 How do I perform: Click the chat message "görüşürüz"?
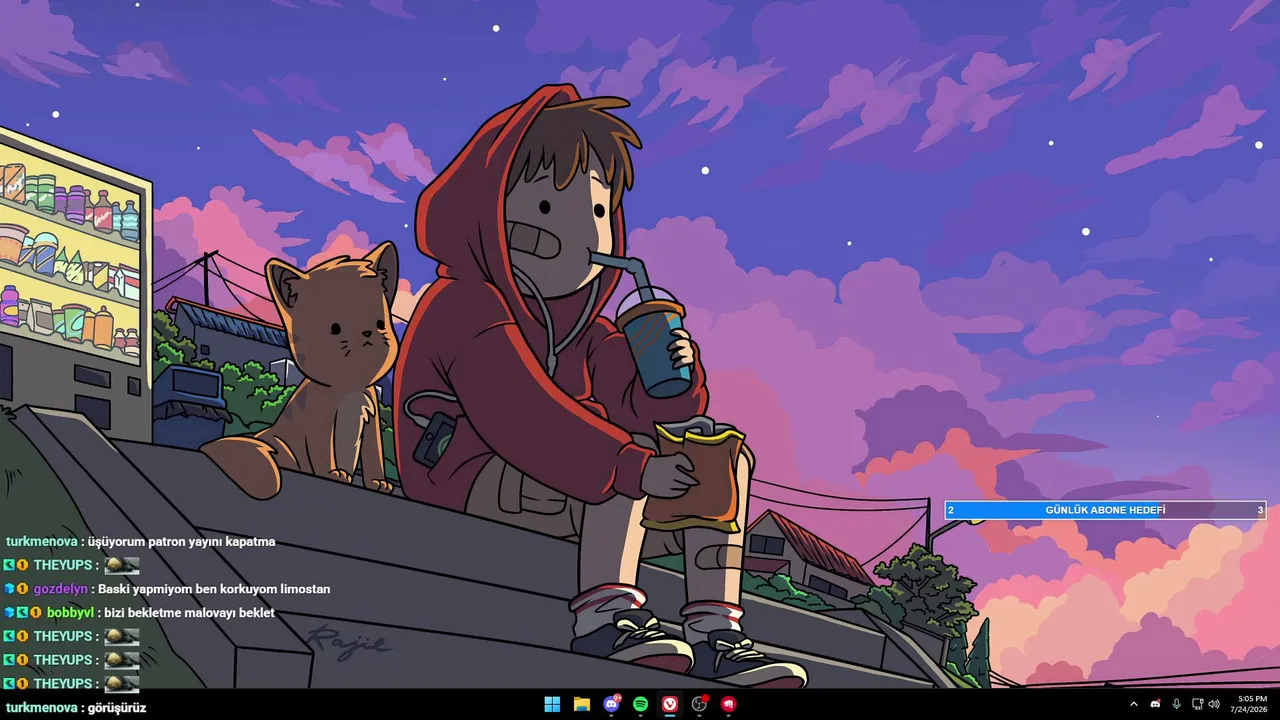(x=117, y=708)
